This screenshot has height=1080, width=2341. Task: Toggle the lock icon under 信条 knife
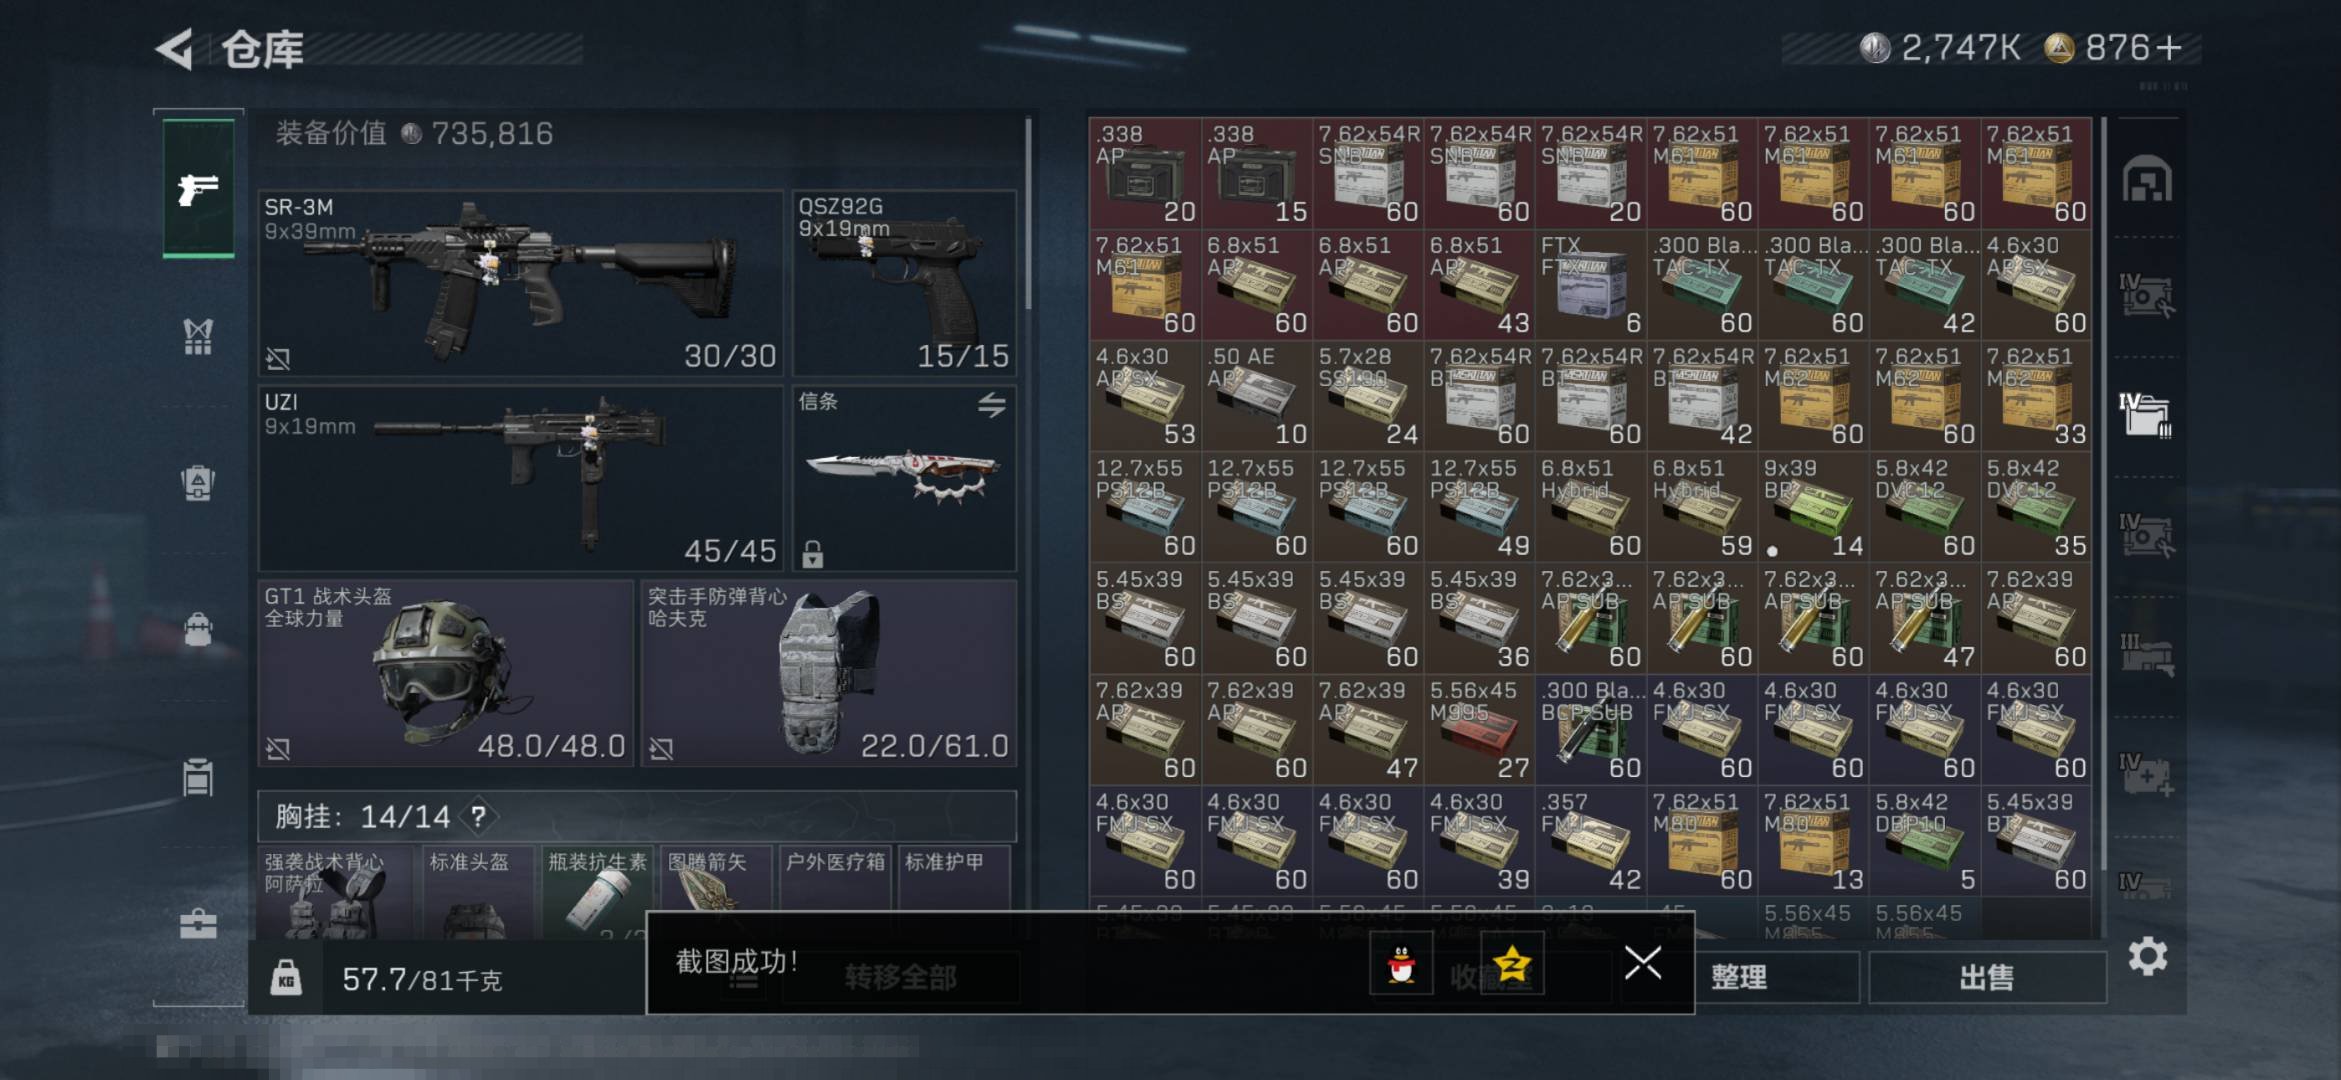pos(812,553)
